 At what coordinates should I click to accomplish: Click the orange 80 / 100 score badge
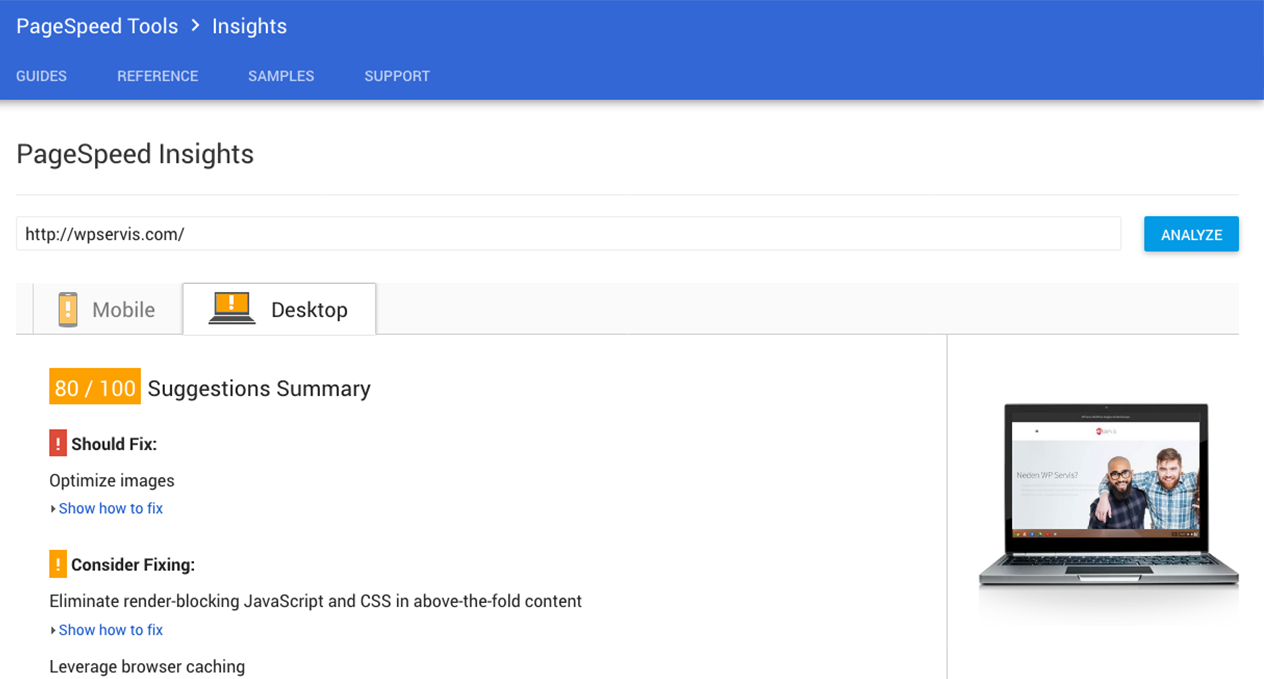[95, 387]
